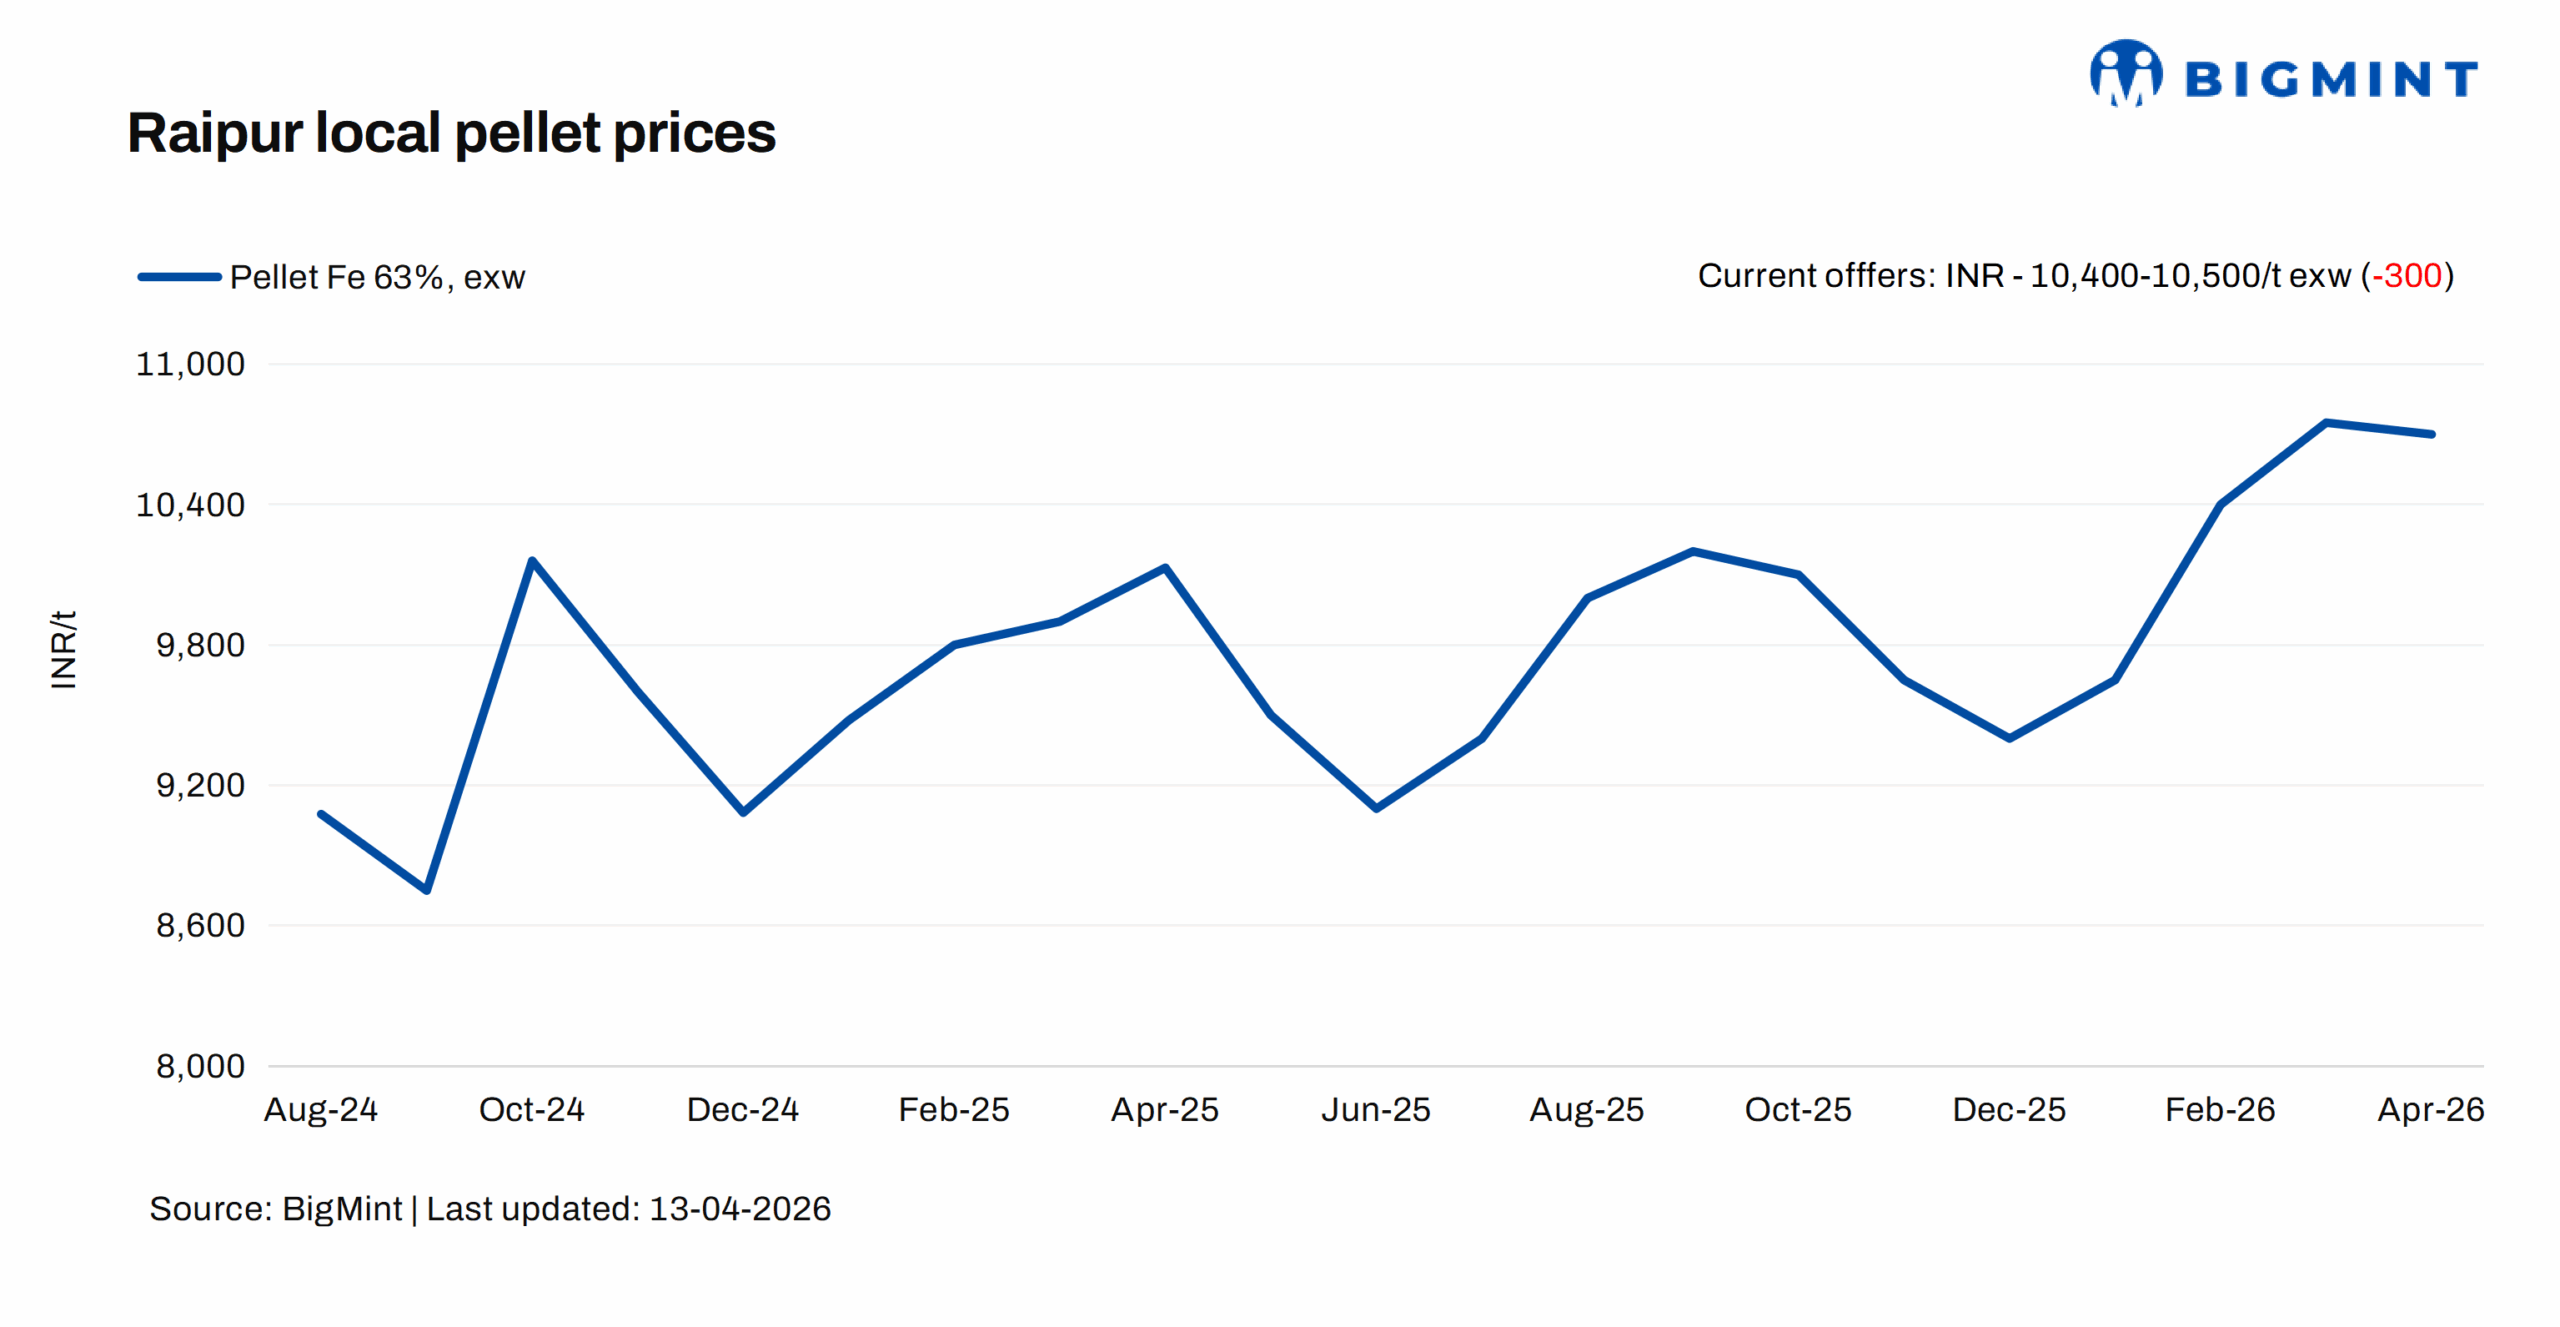This screenshot has height=1327, width=2560.
Task: Click the 8,000 y-axis baseline label
Action: click(200, 1066)
